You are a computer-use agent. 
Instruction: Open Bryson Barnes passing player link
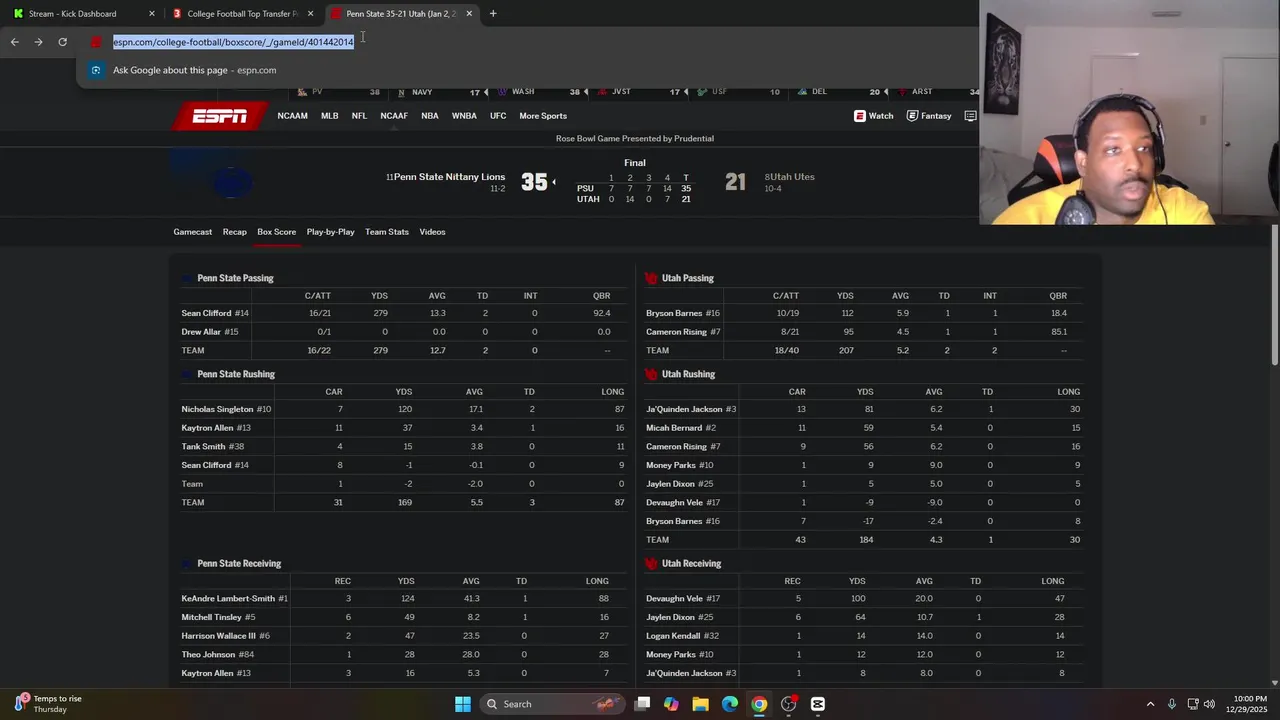(674, 313)
